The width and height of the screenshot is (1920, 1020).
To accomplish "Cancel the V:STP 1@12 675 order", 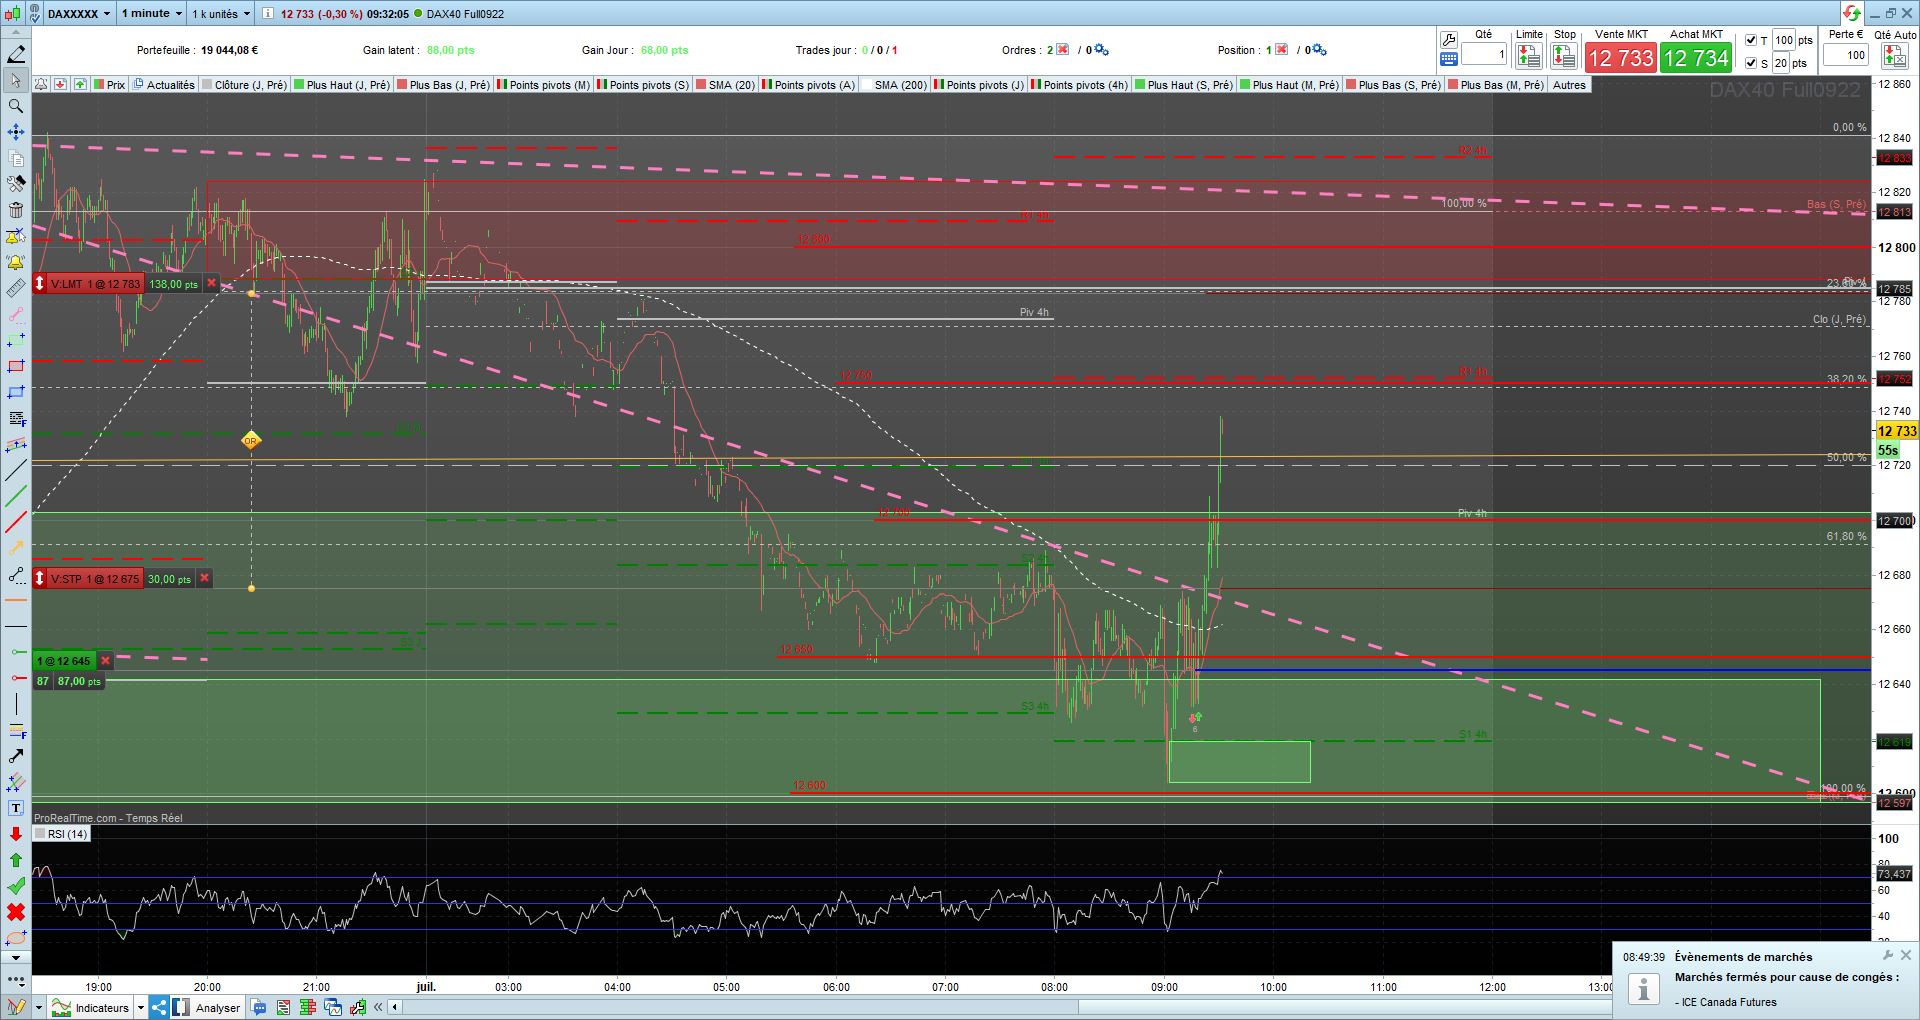I will click(x=205, y=579).
